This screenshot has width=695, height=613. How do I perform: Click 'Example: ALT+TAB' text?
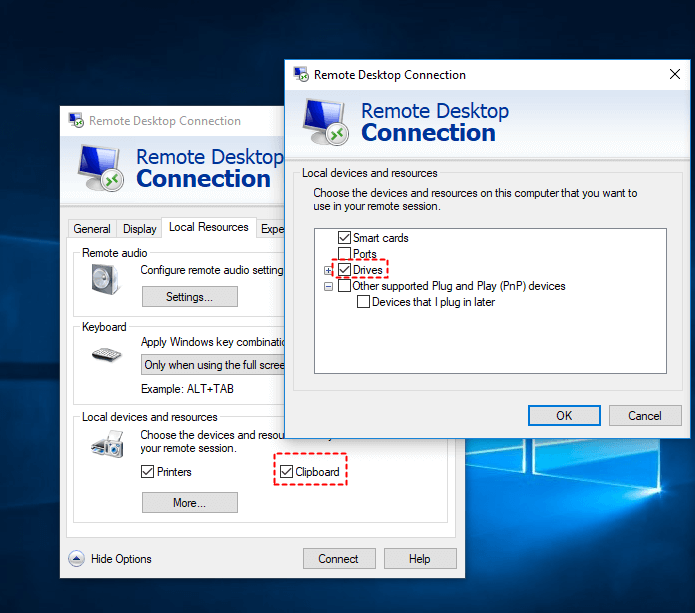[x=187, y=389]
